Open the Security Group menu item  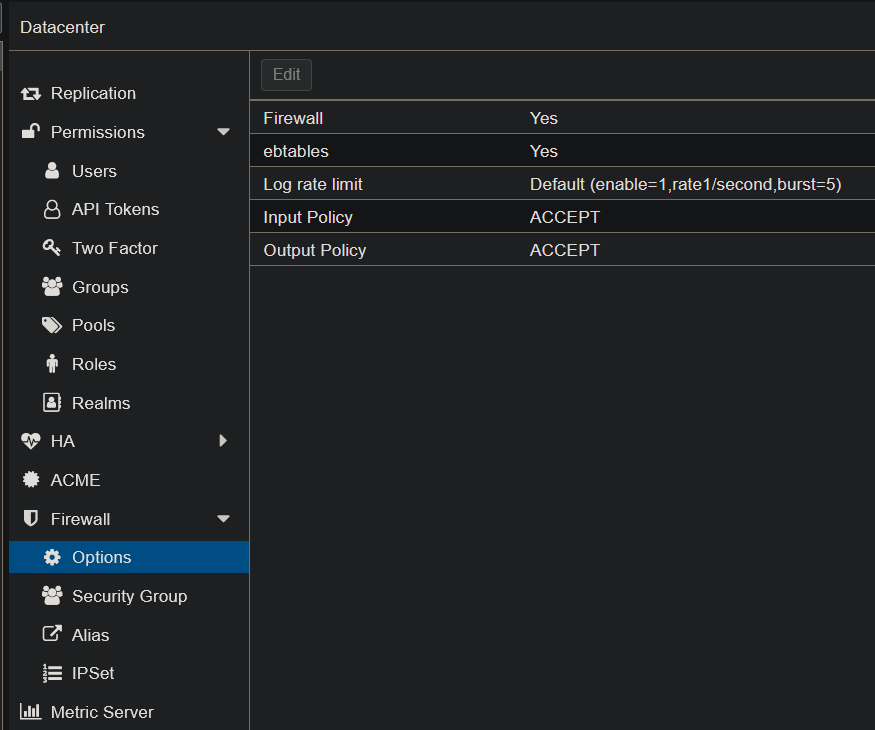click(129, 596)
